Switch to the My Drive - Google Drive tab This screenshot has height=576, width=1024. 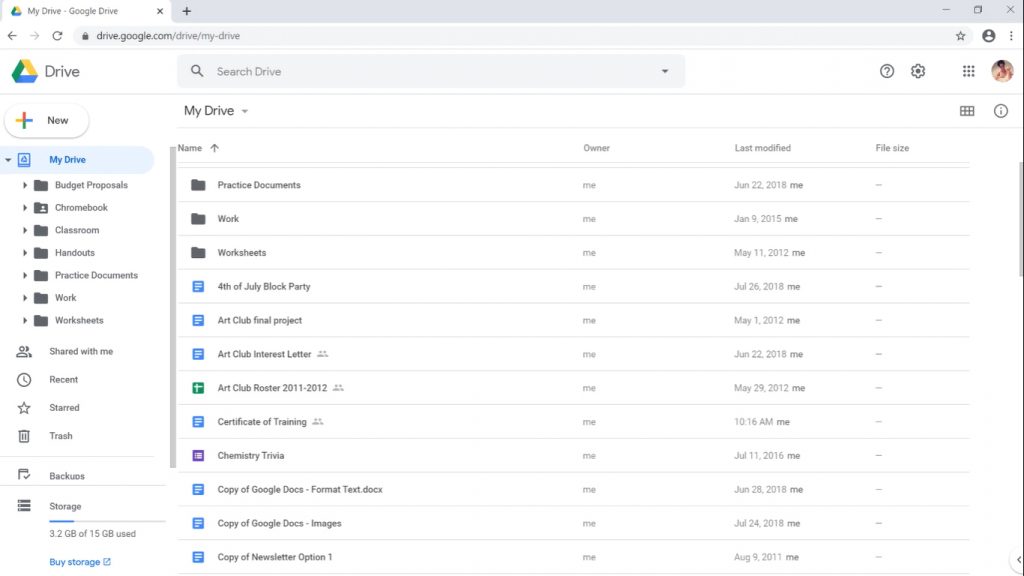(75, 11)
